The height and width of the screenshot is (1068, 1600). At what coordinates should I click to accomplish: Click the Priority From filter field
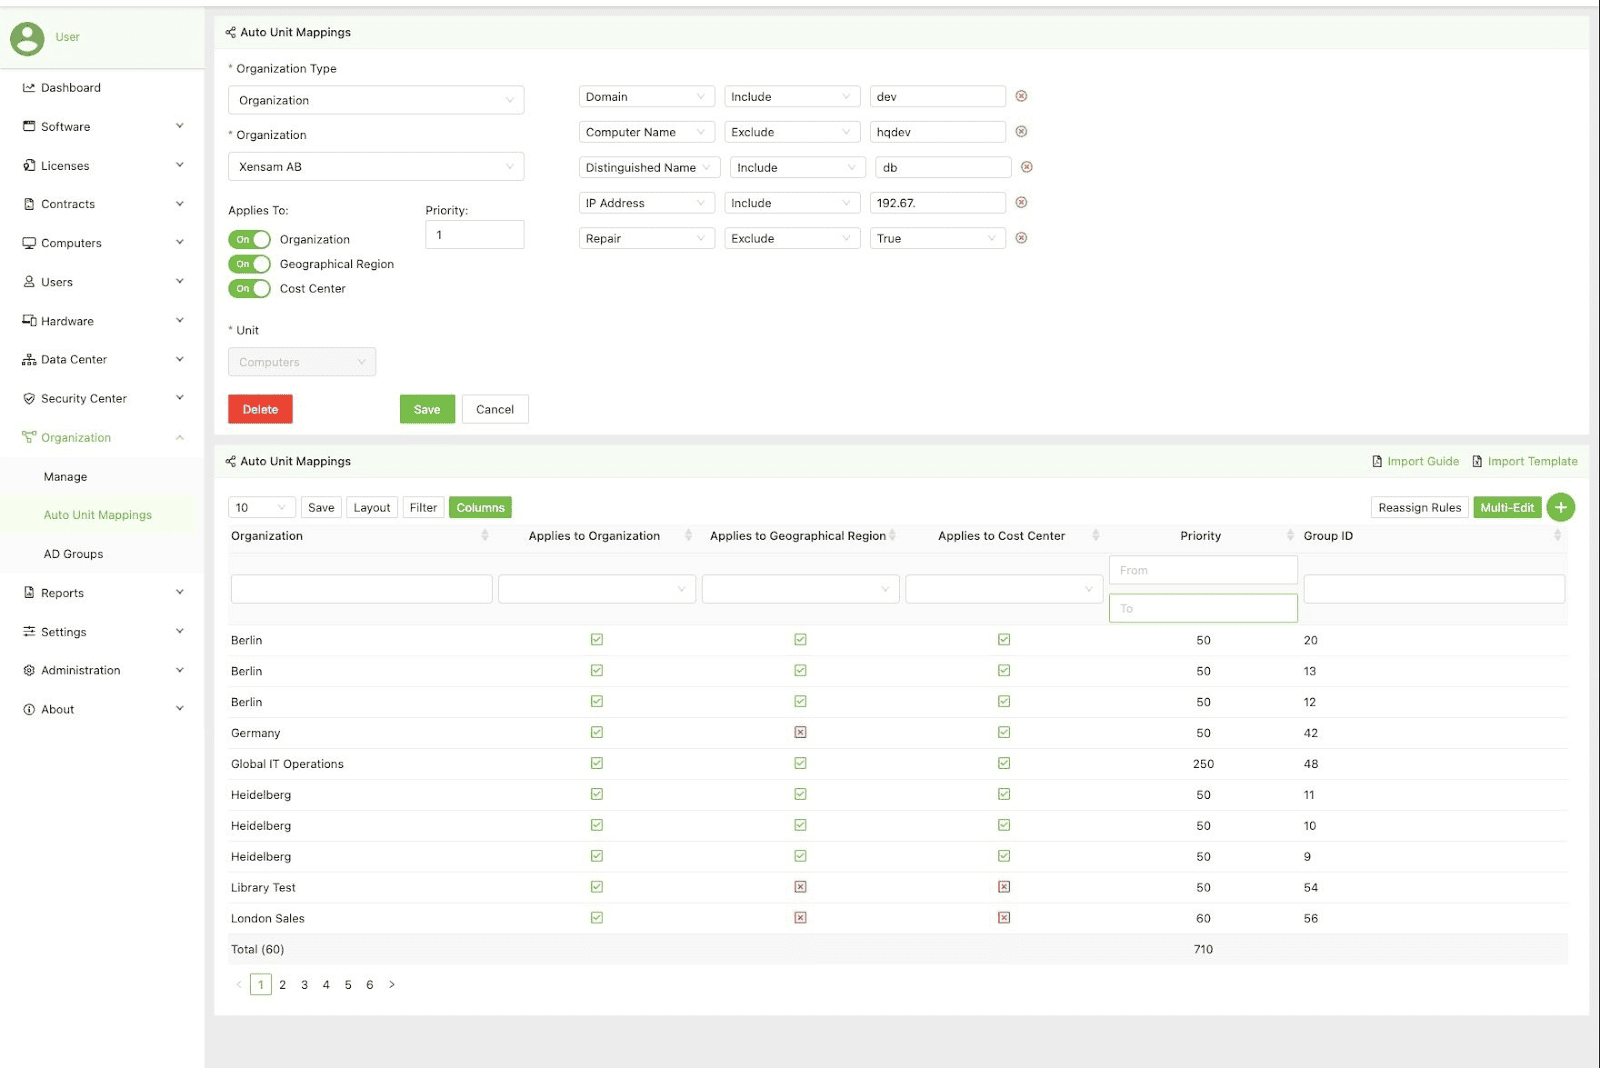coord(1203,570)
